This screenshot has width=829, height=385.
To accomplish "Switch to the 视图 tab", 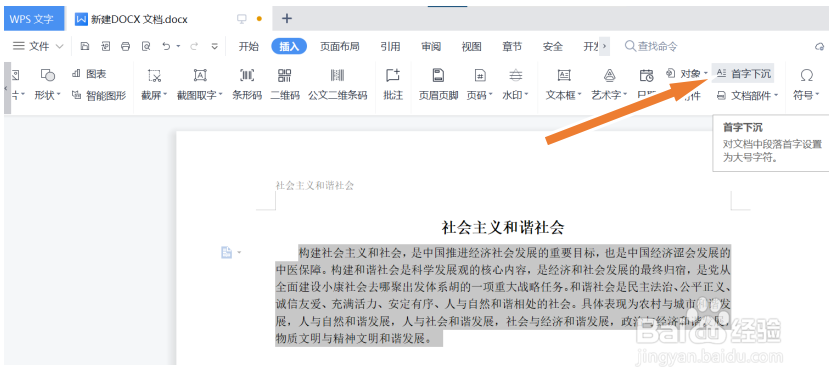I will click(472, 47).
